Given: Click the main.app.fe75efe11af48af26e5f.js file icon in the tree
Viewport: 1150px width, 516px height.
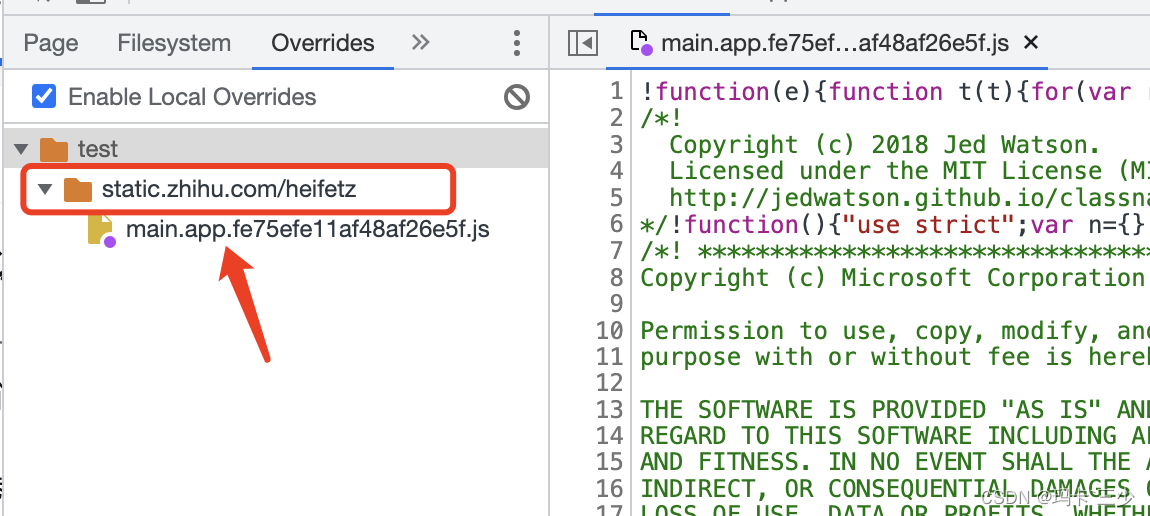Looking at the screenshot, I should point(101,230).
